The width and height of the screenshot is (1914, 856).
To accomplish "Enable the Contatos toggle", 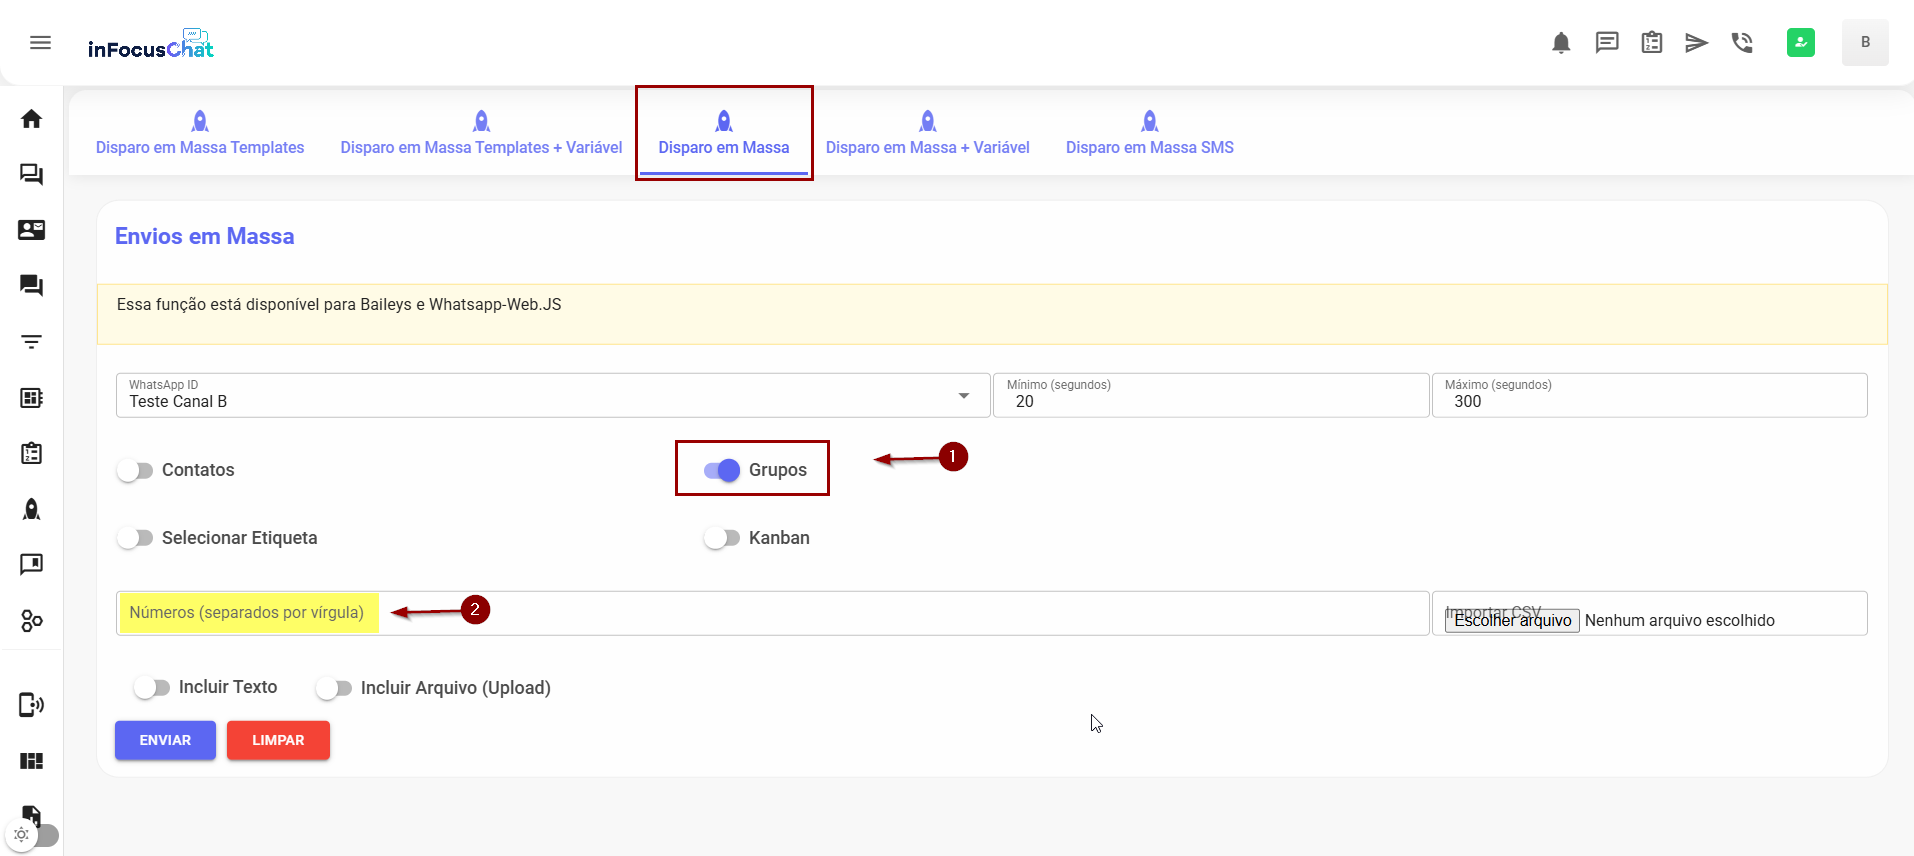I will [x=135, y=470].
